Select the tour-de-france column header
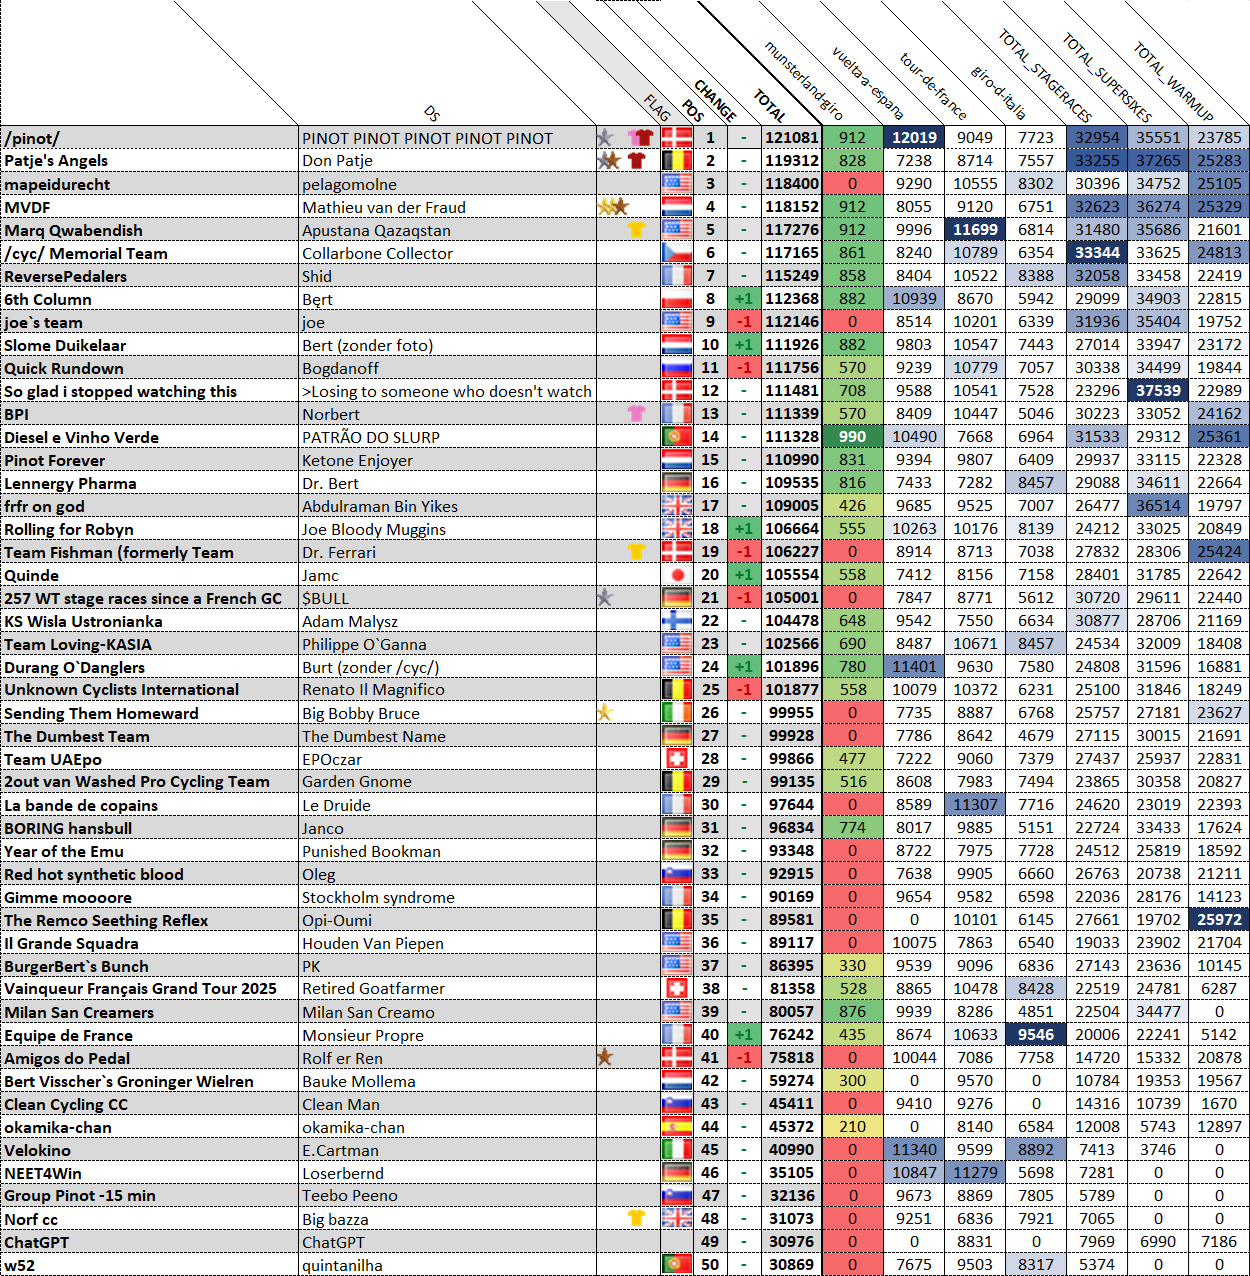The image size is (1250, 1276). click(932, 85)
